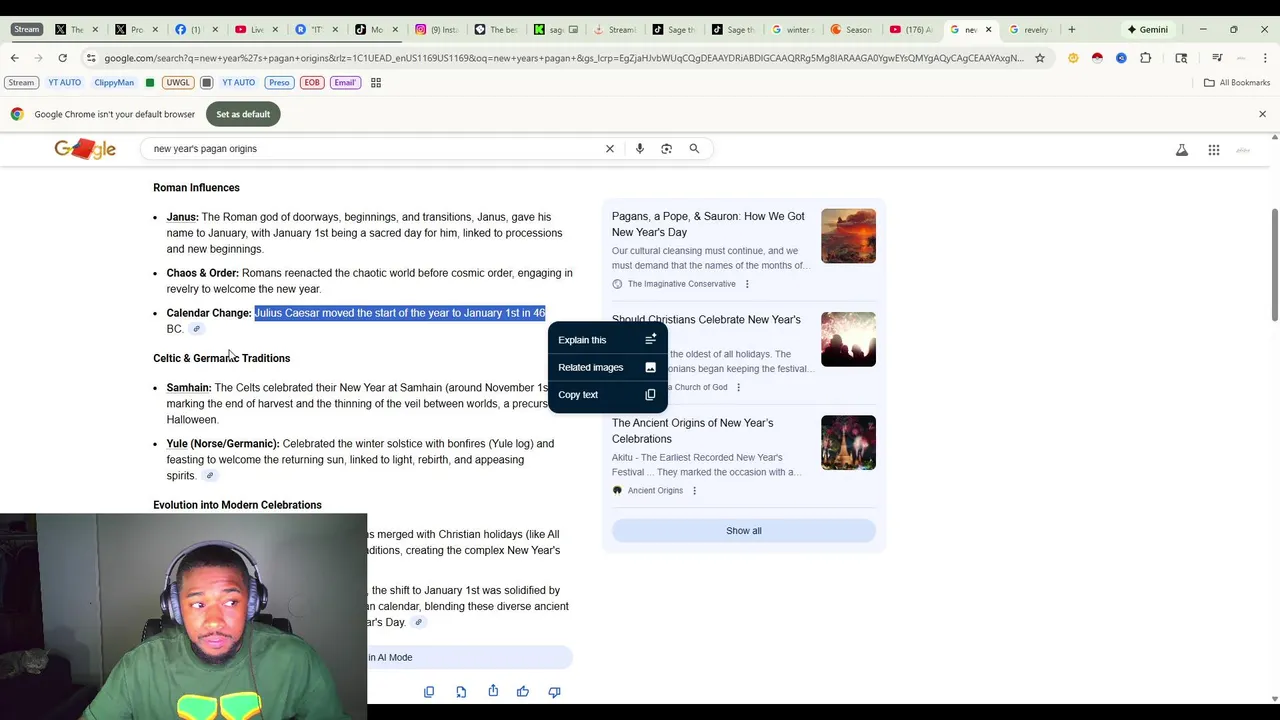Start voice search with microphone icon

(x=640, y=149)
